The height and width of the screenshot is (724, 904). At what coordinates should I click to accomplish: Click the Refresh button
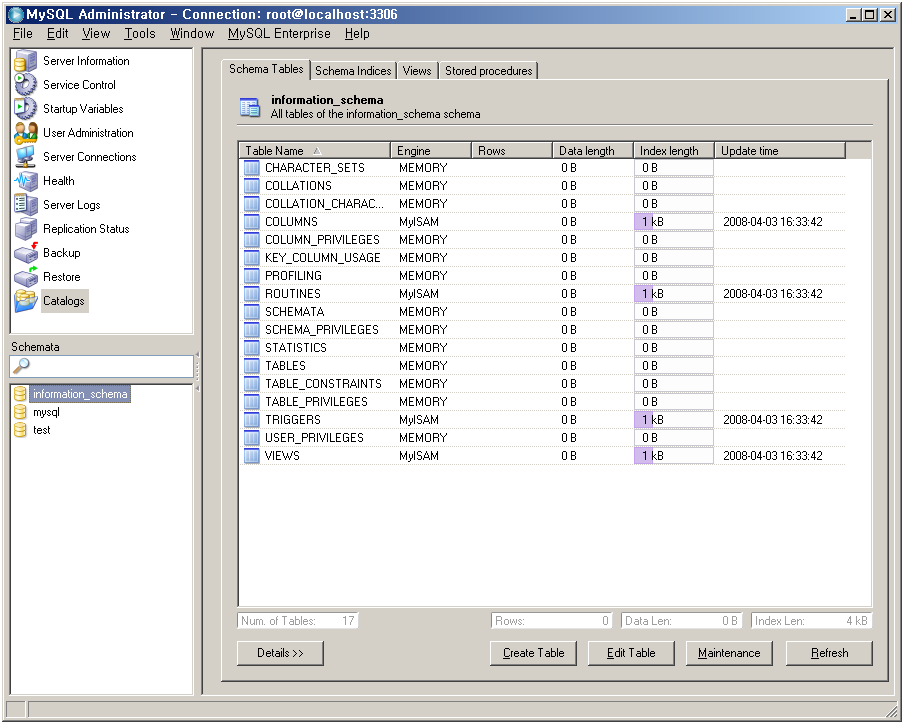click(830, 653)
